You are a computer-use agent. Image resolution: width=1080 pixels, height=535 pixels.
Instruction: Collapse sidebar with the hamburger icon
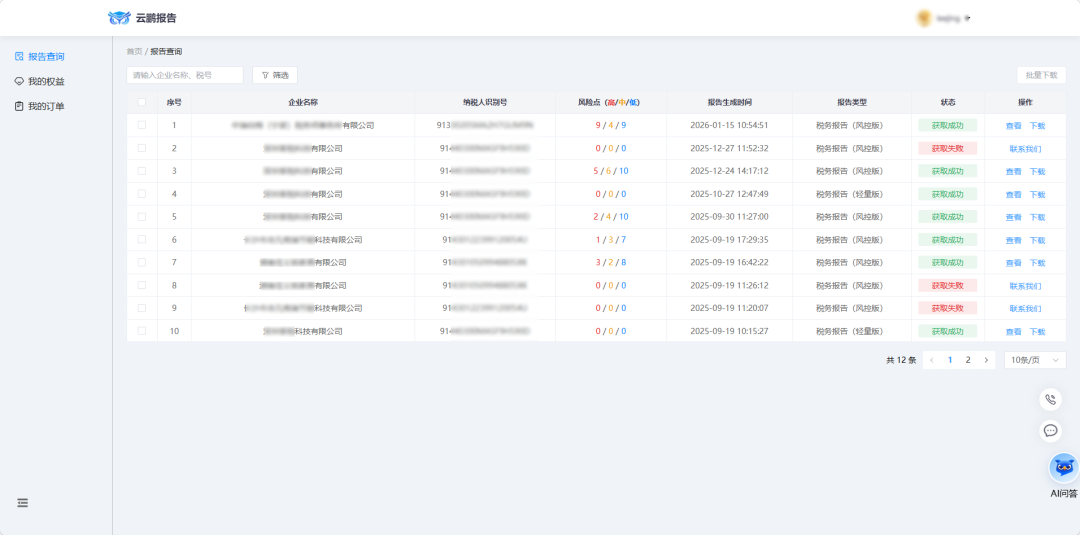(x=22, y=502)
